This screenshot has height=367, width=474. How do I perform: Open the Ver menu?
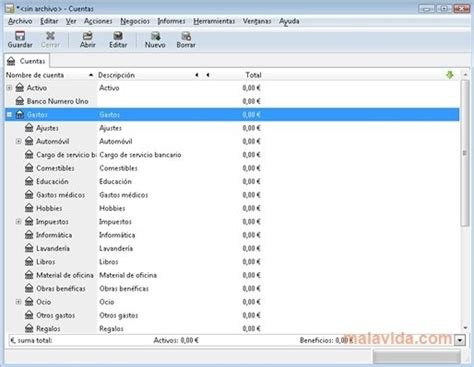point(71,21)
